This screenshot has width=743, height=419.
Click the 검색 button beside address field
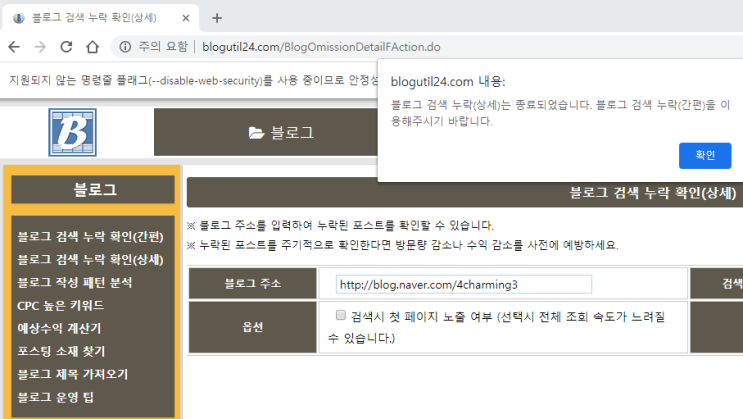[716, 283]
